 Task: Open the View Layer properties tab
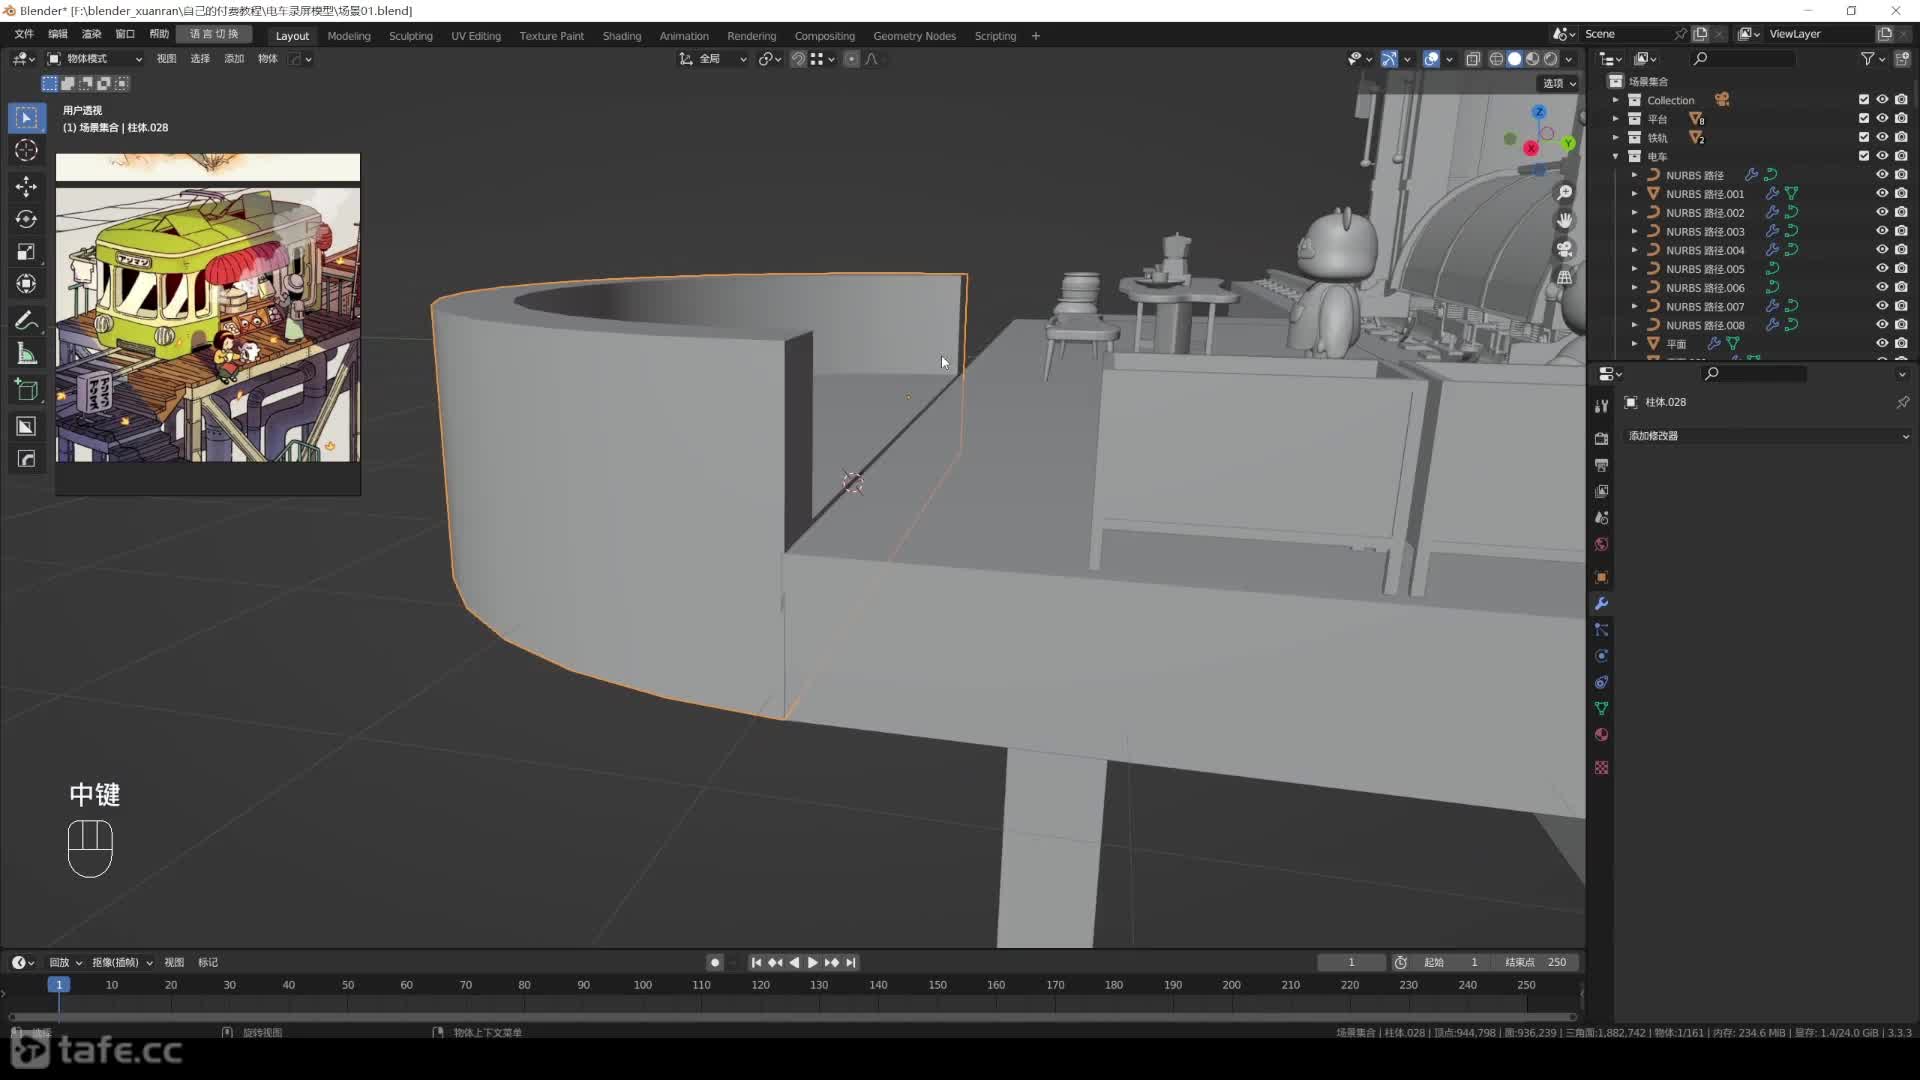tap(1601, 492)
